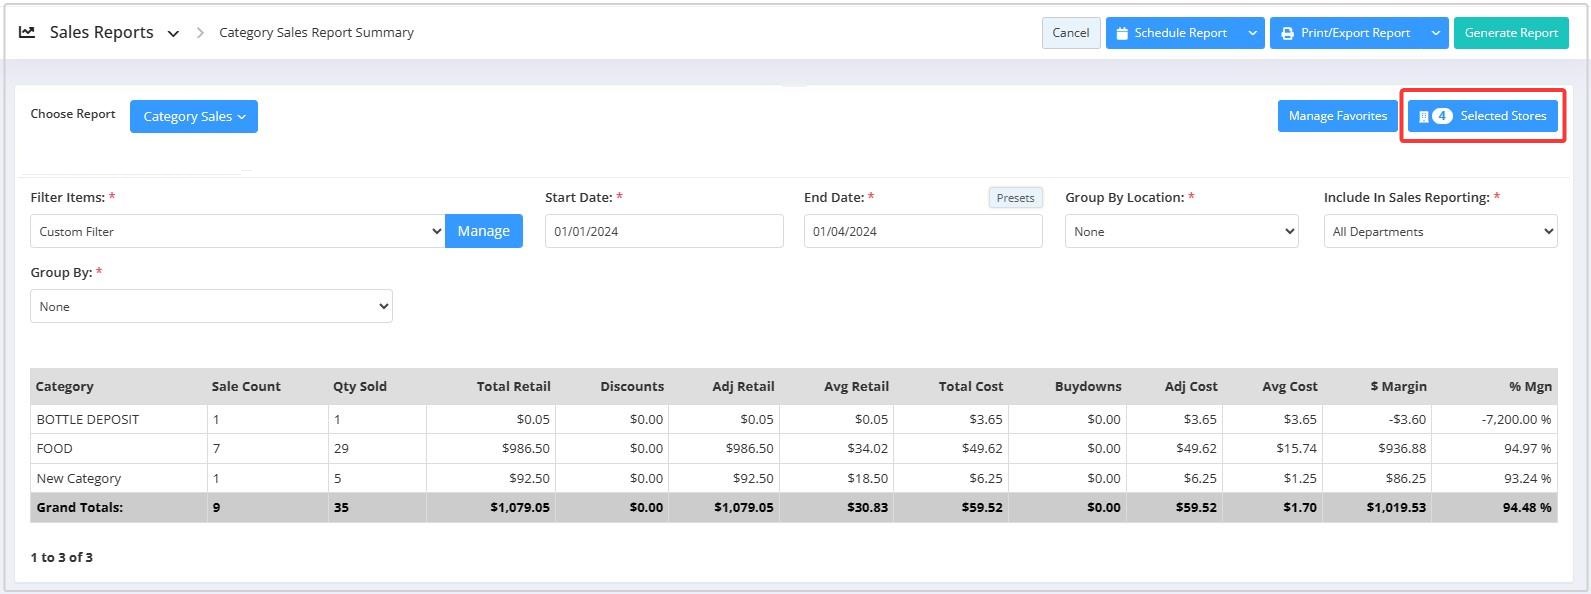Click the 29 quantity sold value

(341, 448)
